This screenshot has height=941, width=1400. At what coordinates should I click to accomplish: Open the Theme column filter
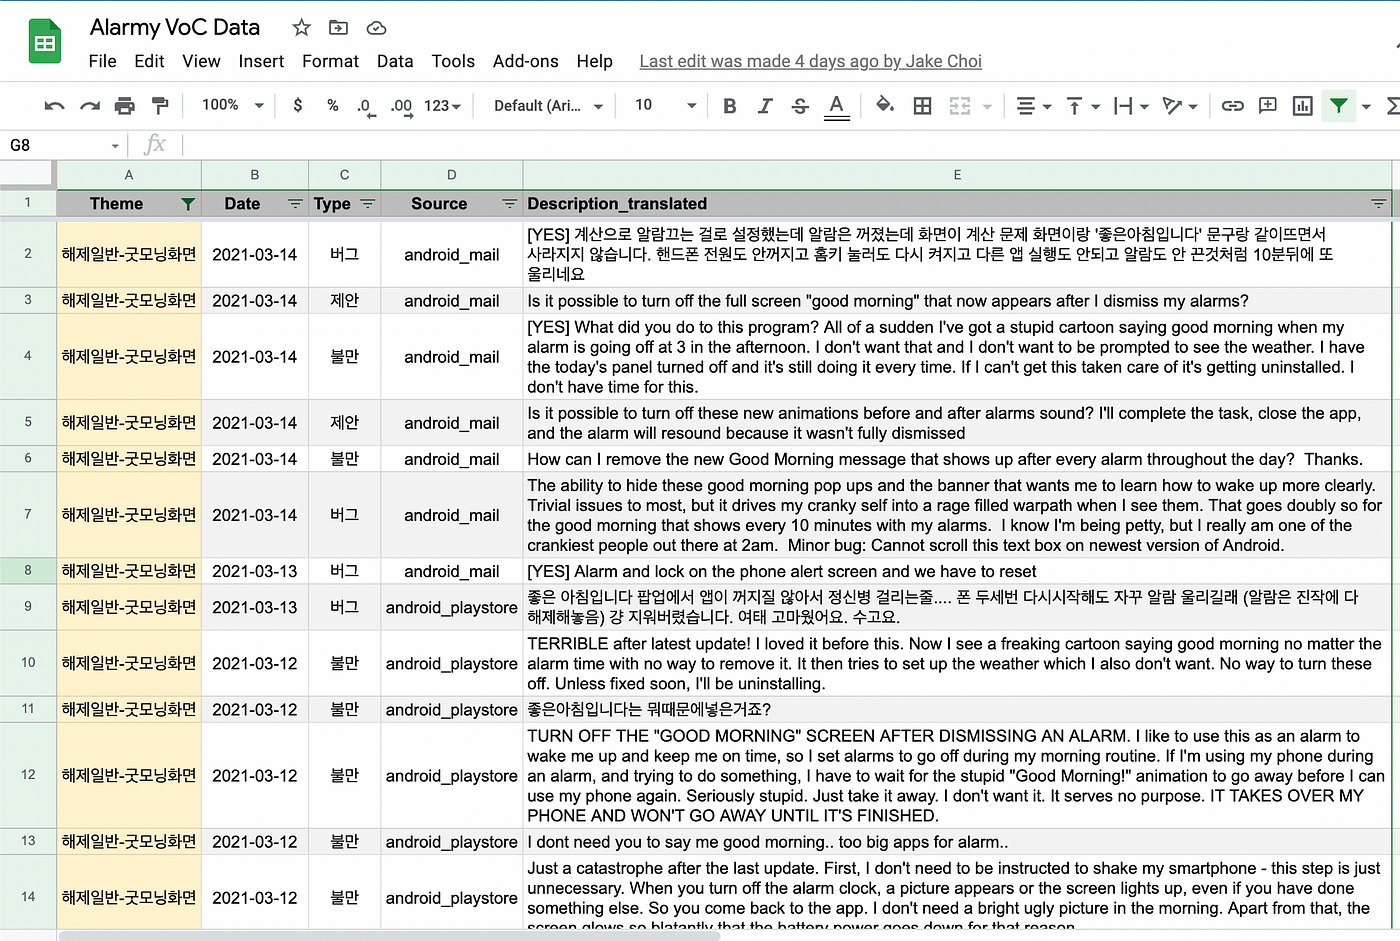tap(187, 204)
